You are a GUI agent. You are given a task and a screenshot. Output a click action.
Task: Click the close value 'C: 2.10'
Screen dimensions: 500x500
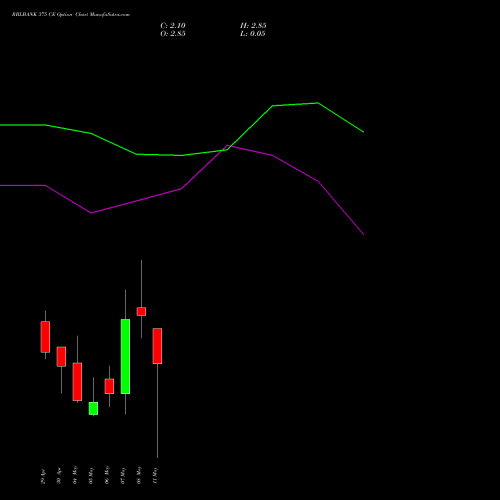tap(173, 26)
